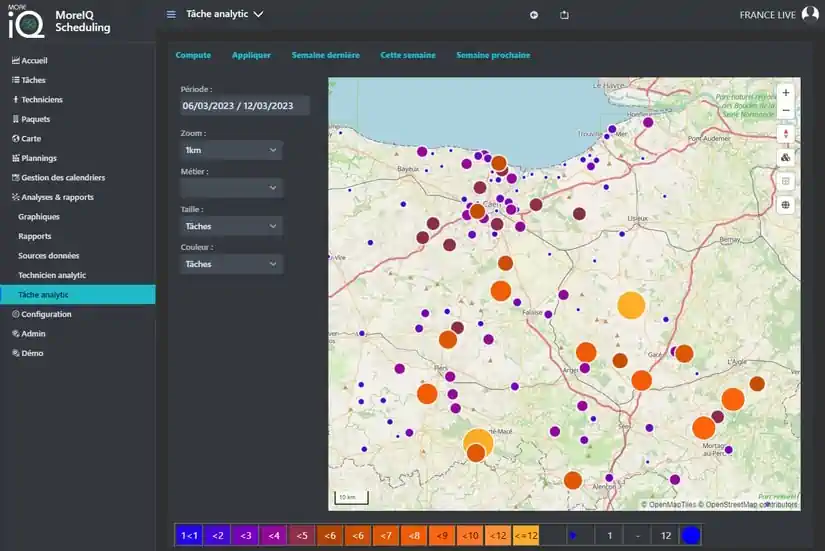Viewport: 825px width, 551px height.
Task: Open the empty Métier dropdown
Action: click(x=231, y=188)
